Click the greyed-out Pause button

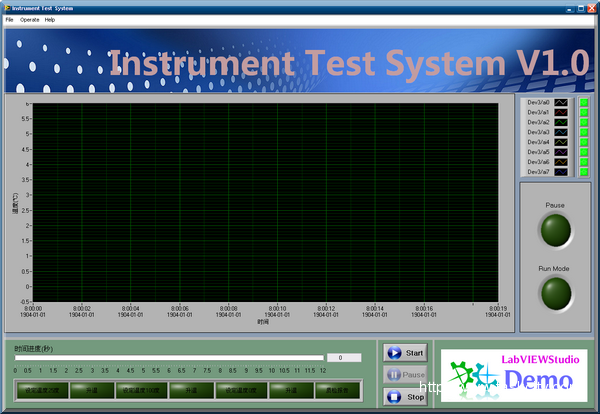[x=405, y=375]
